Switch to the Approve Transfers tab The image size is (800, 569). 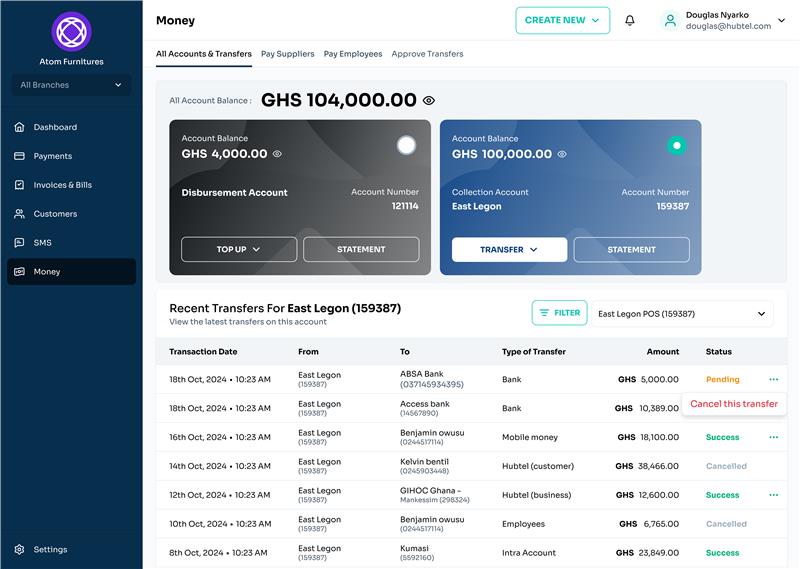427,54
